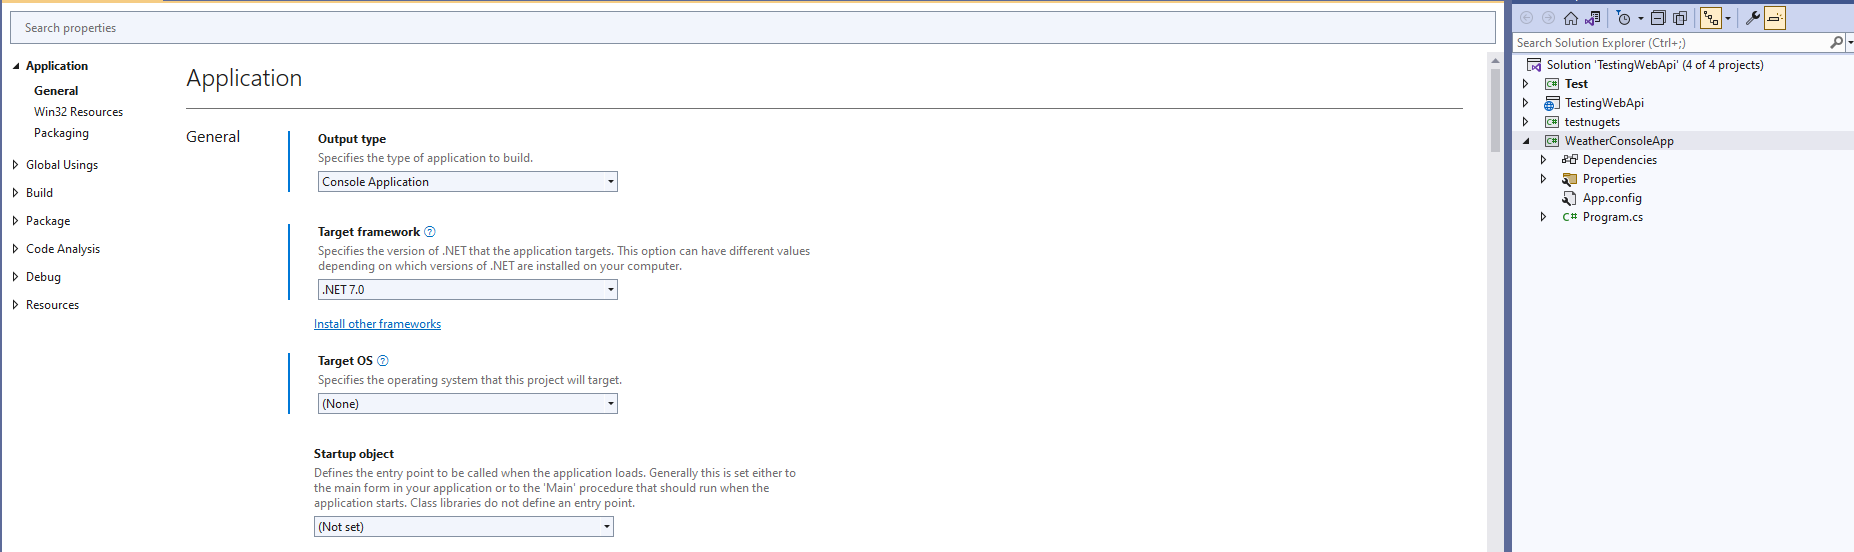Click the web globe icon of TestingWebApi
This screenshot has width=1854, height=552.
click(1552, 103)
